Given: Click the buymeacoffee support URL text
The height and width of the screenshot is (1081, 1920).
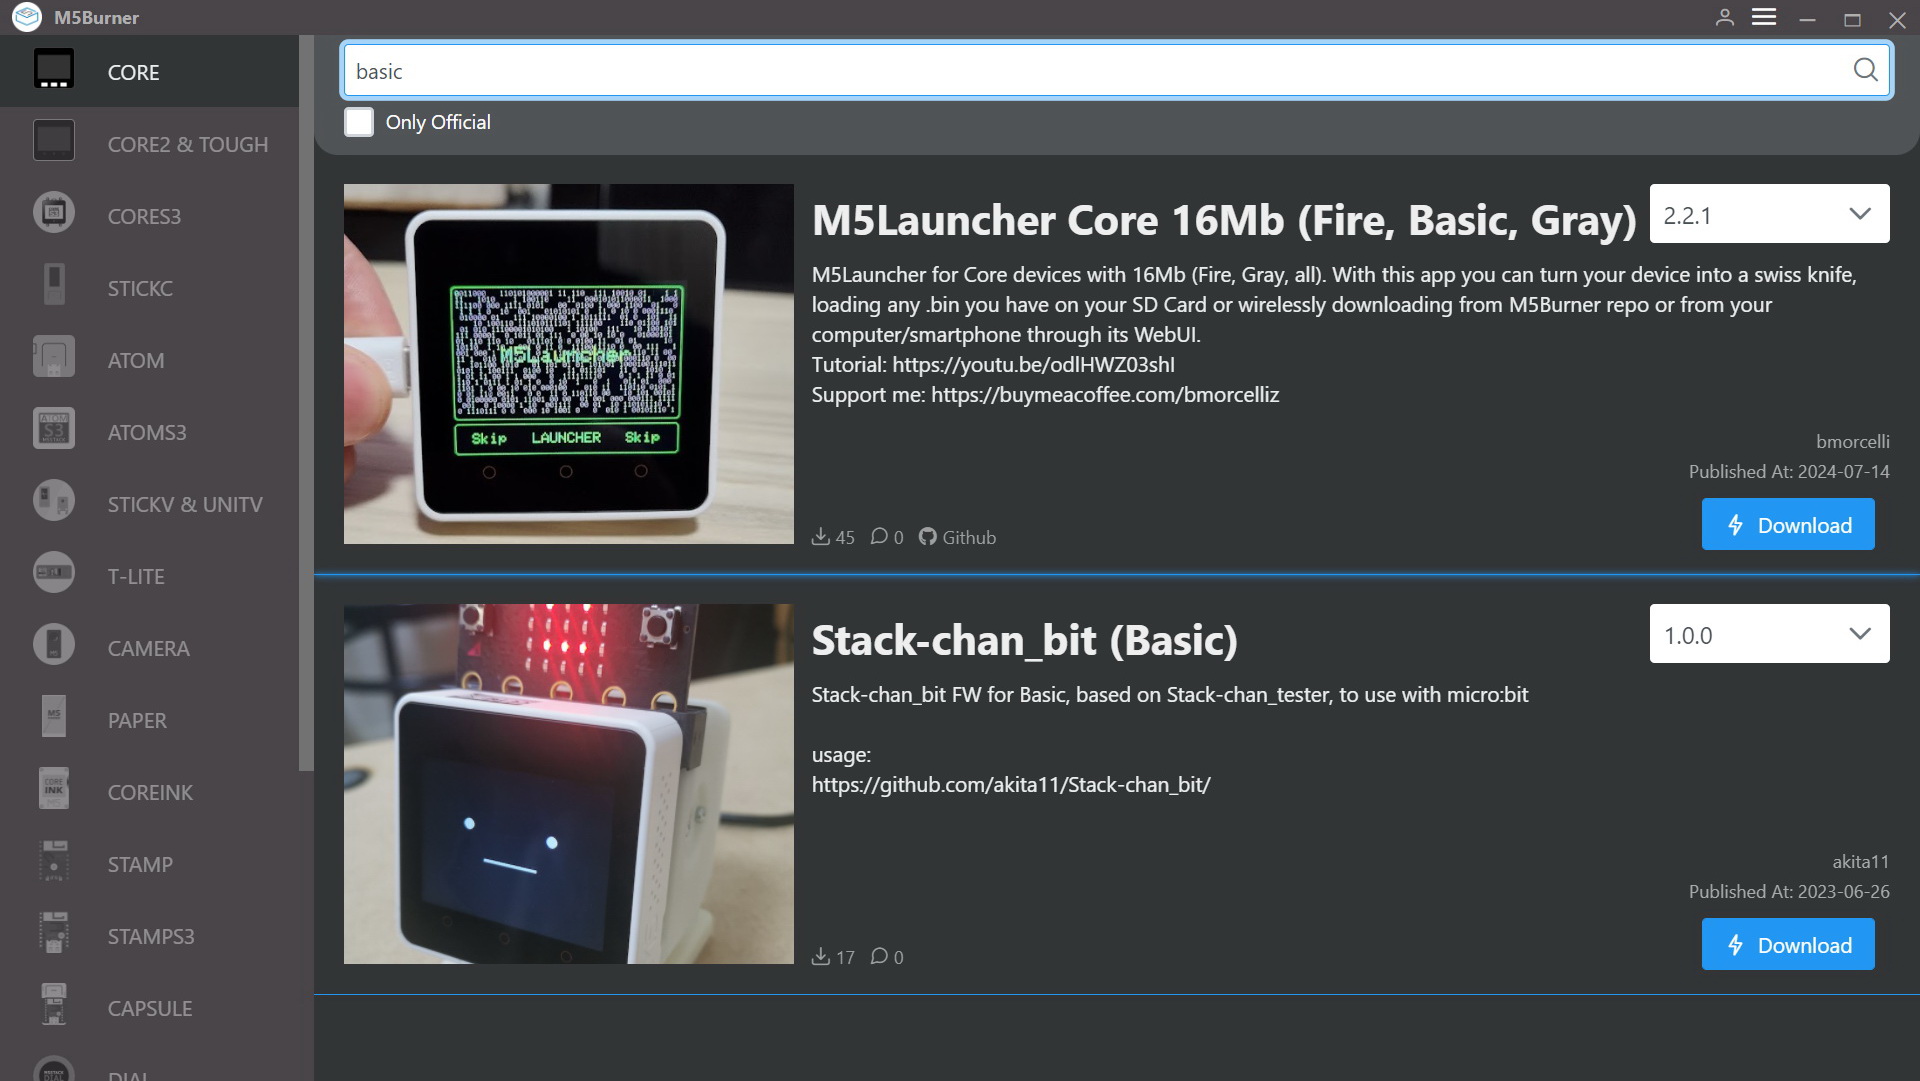Looking at the screenshot, I should click(x=1105, y=394).
